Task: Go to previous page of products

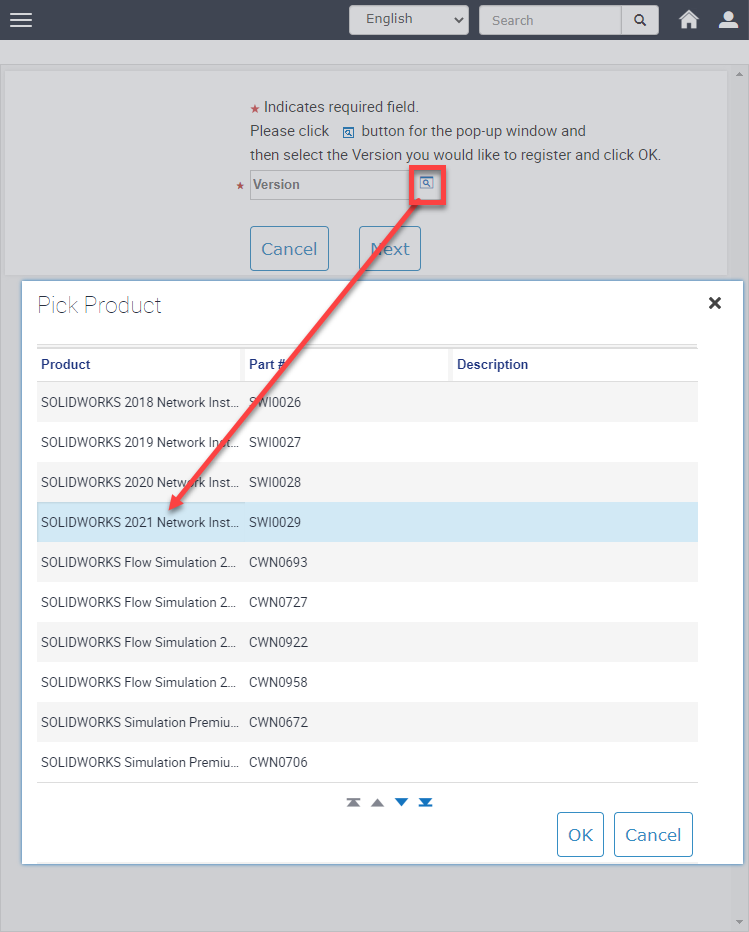Action: click(377, 802)
